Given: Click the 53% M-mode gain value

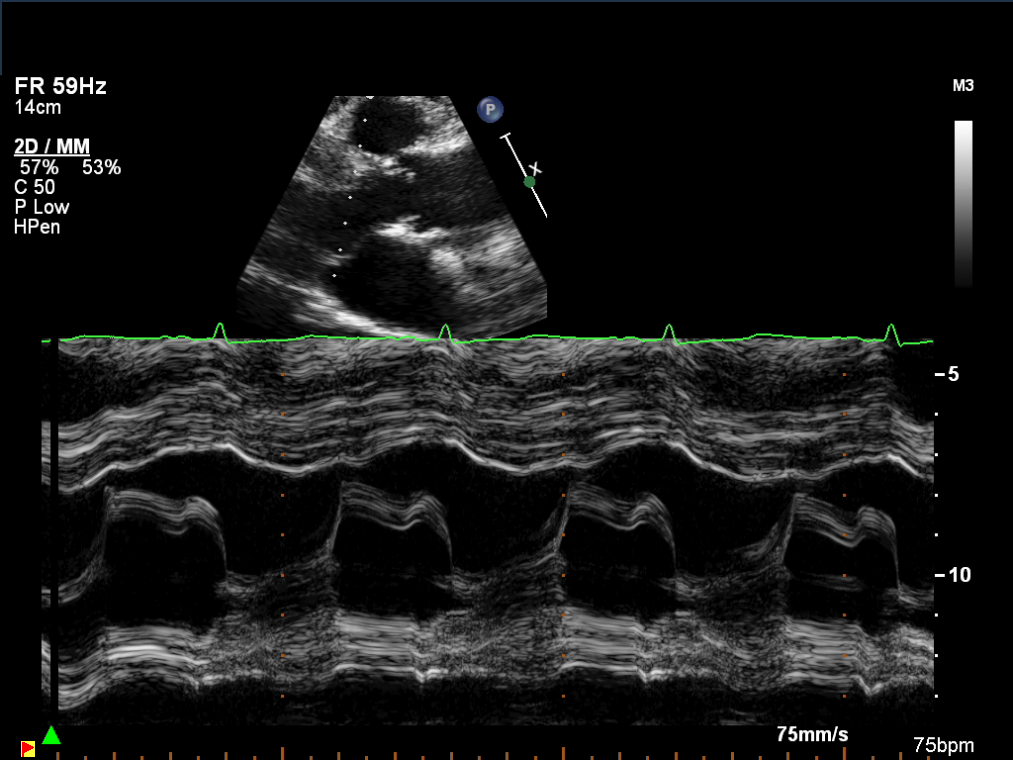Looking at the screenshot, I should point(101,168).
